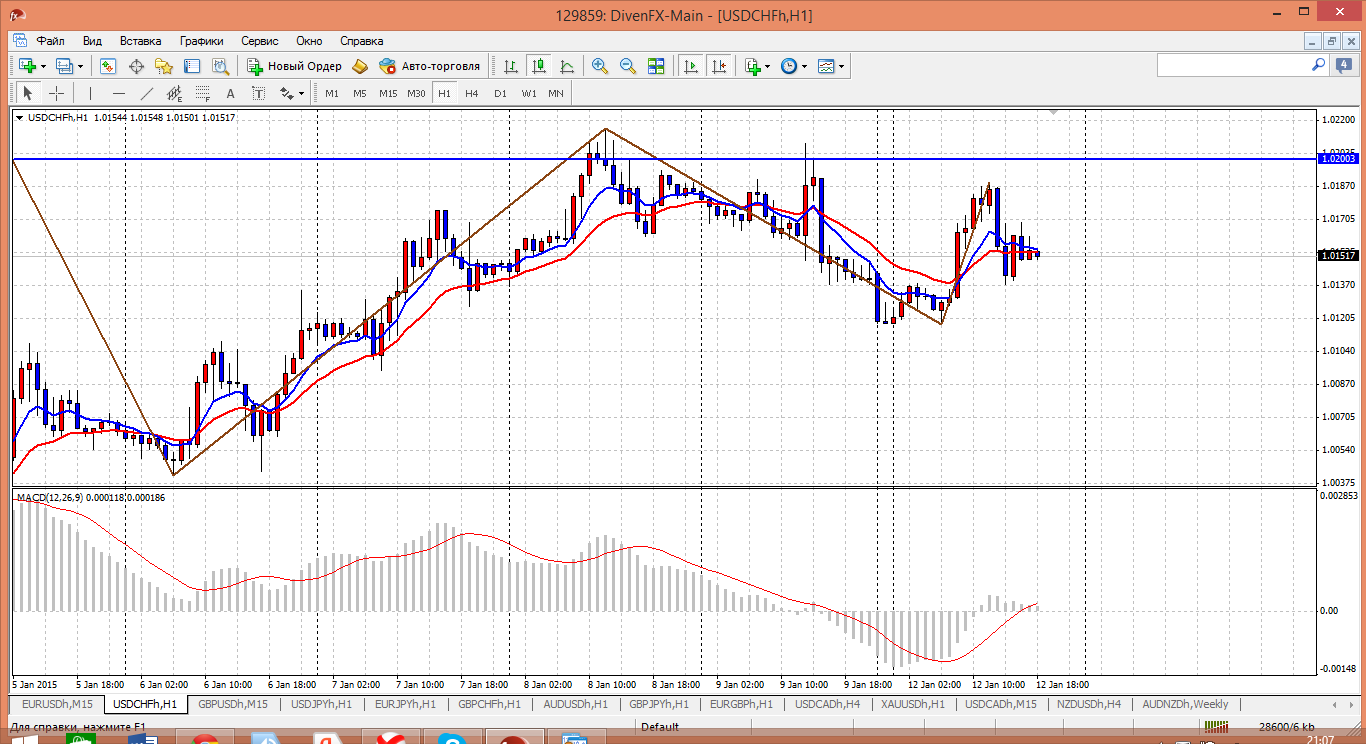Draw a horizontal line tool

click(x=119, y=93)
